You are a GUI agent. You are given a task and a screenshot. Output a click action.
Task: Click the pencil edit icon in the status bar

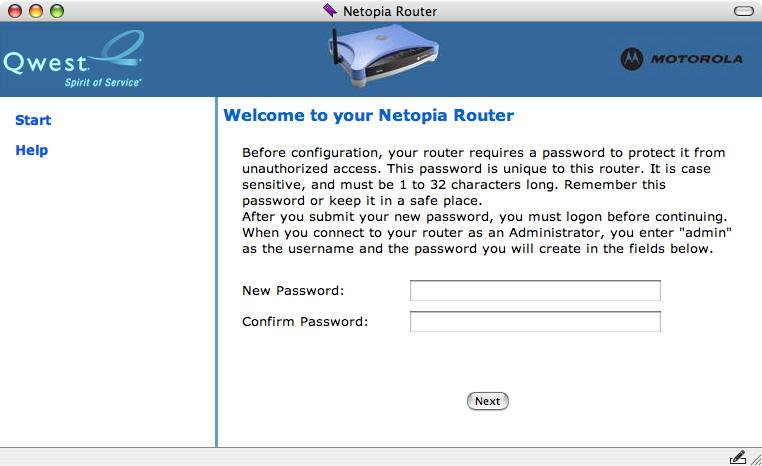pos(737,457)
